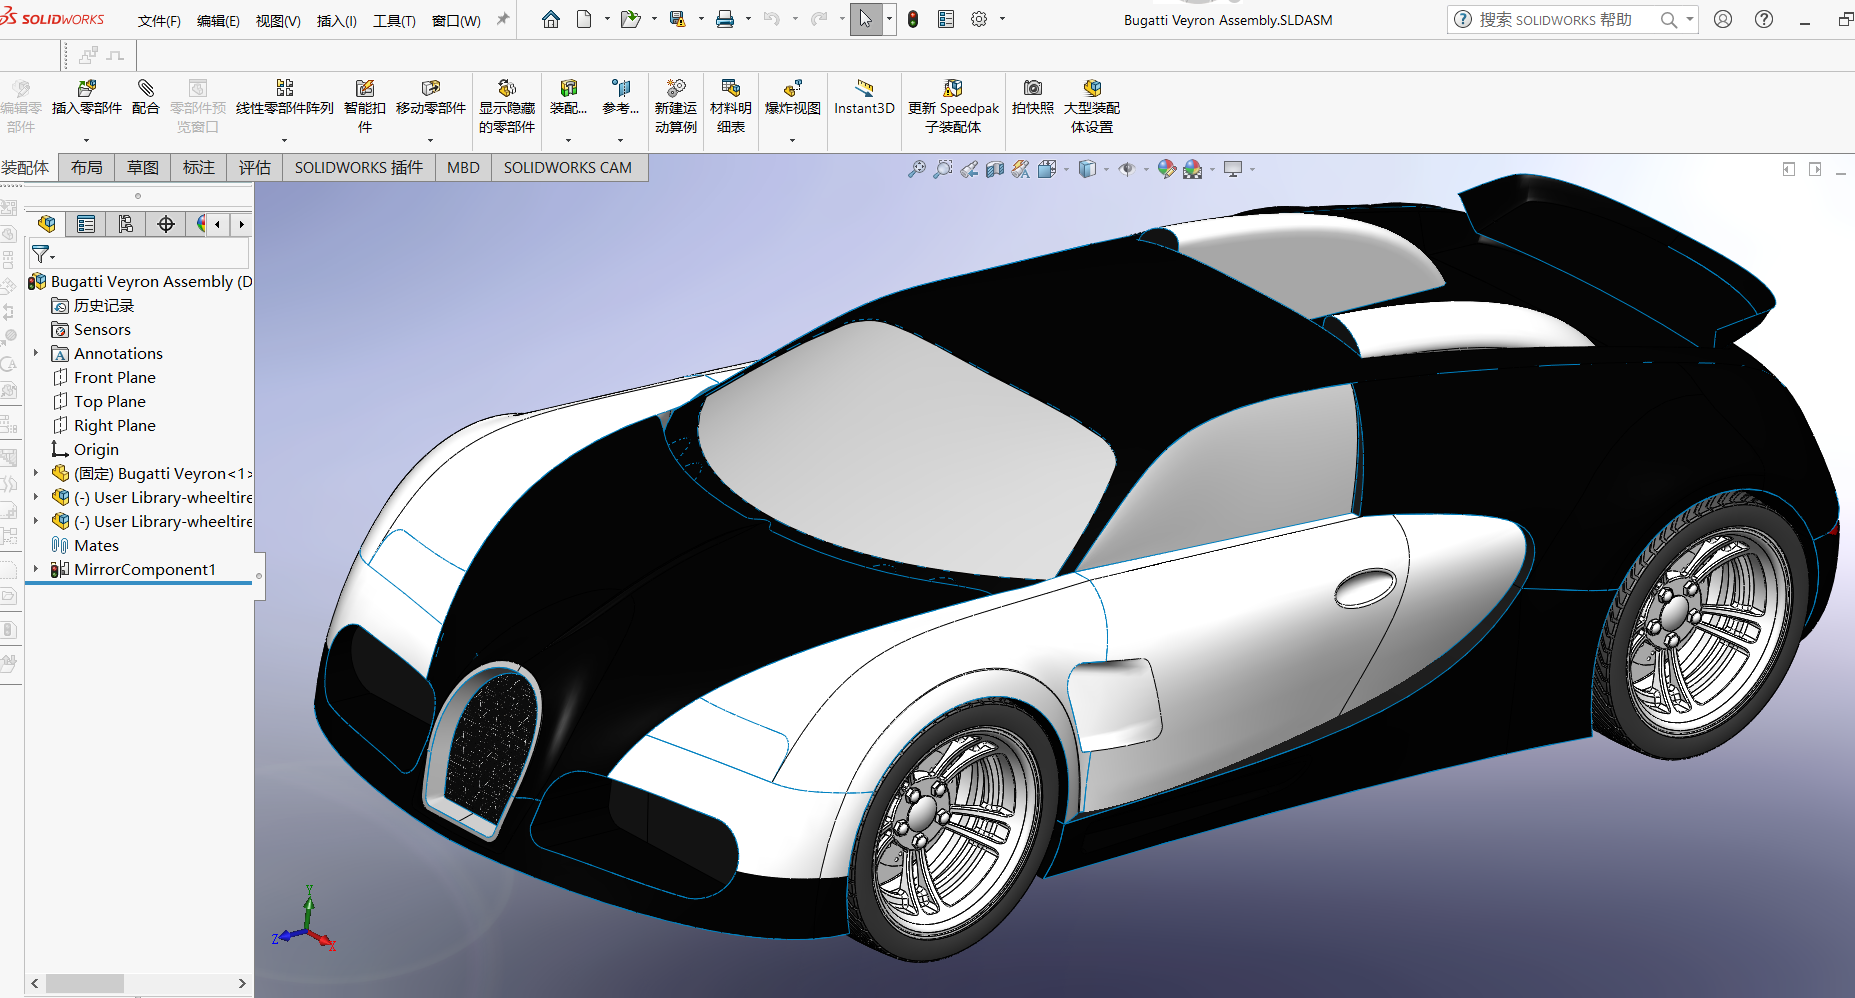Click the tree filter funnel icon
This screenshot has height=998, width=1855.
click(40, 254)
